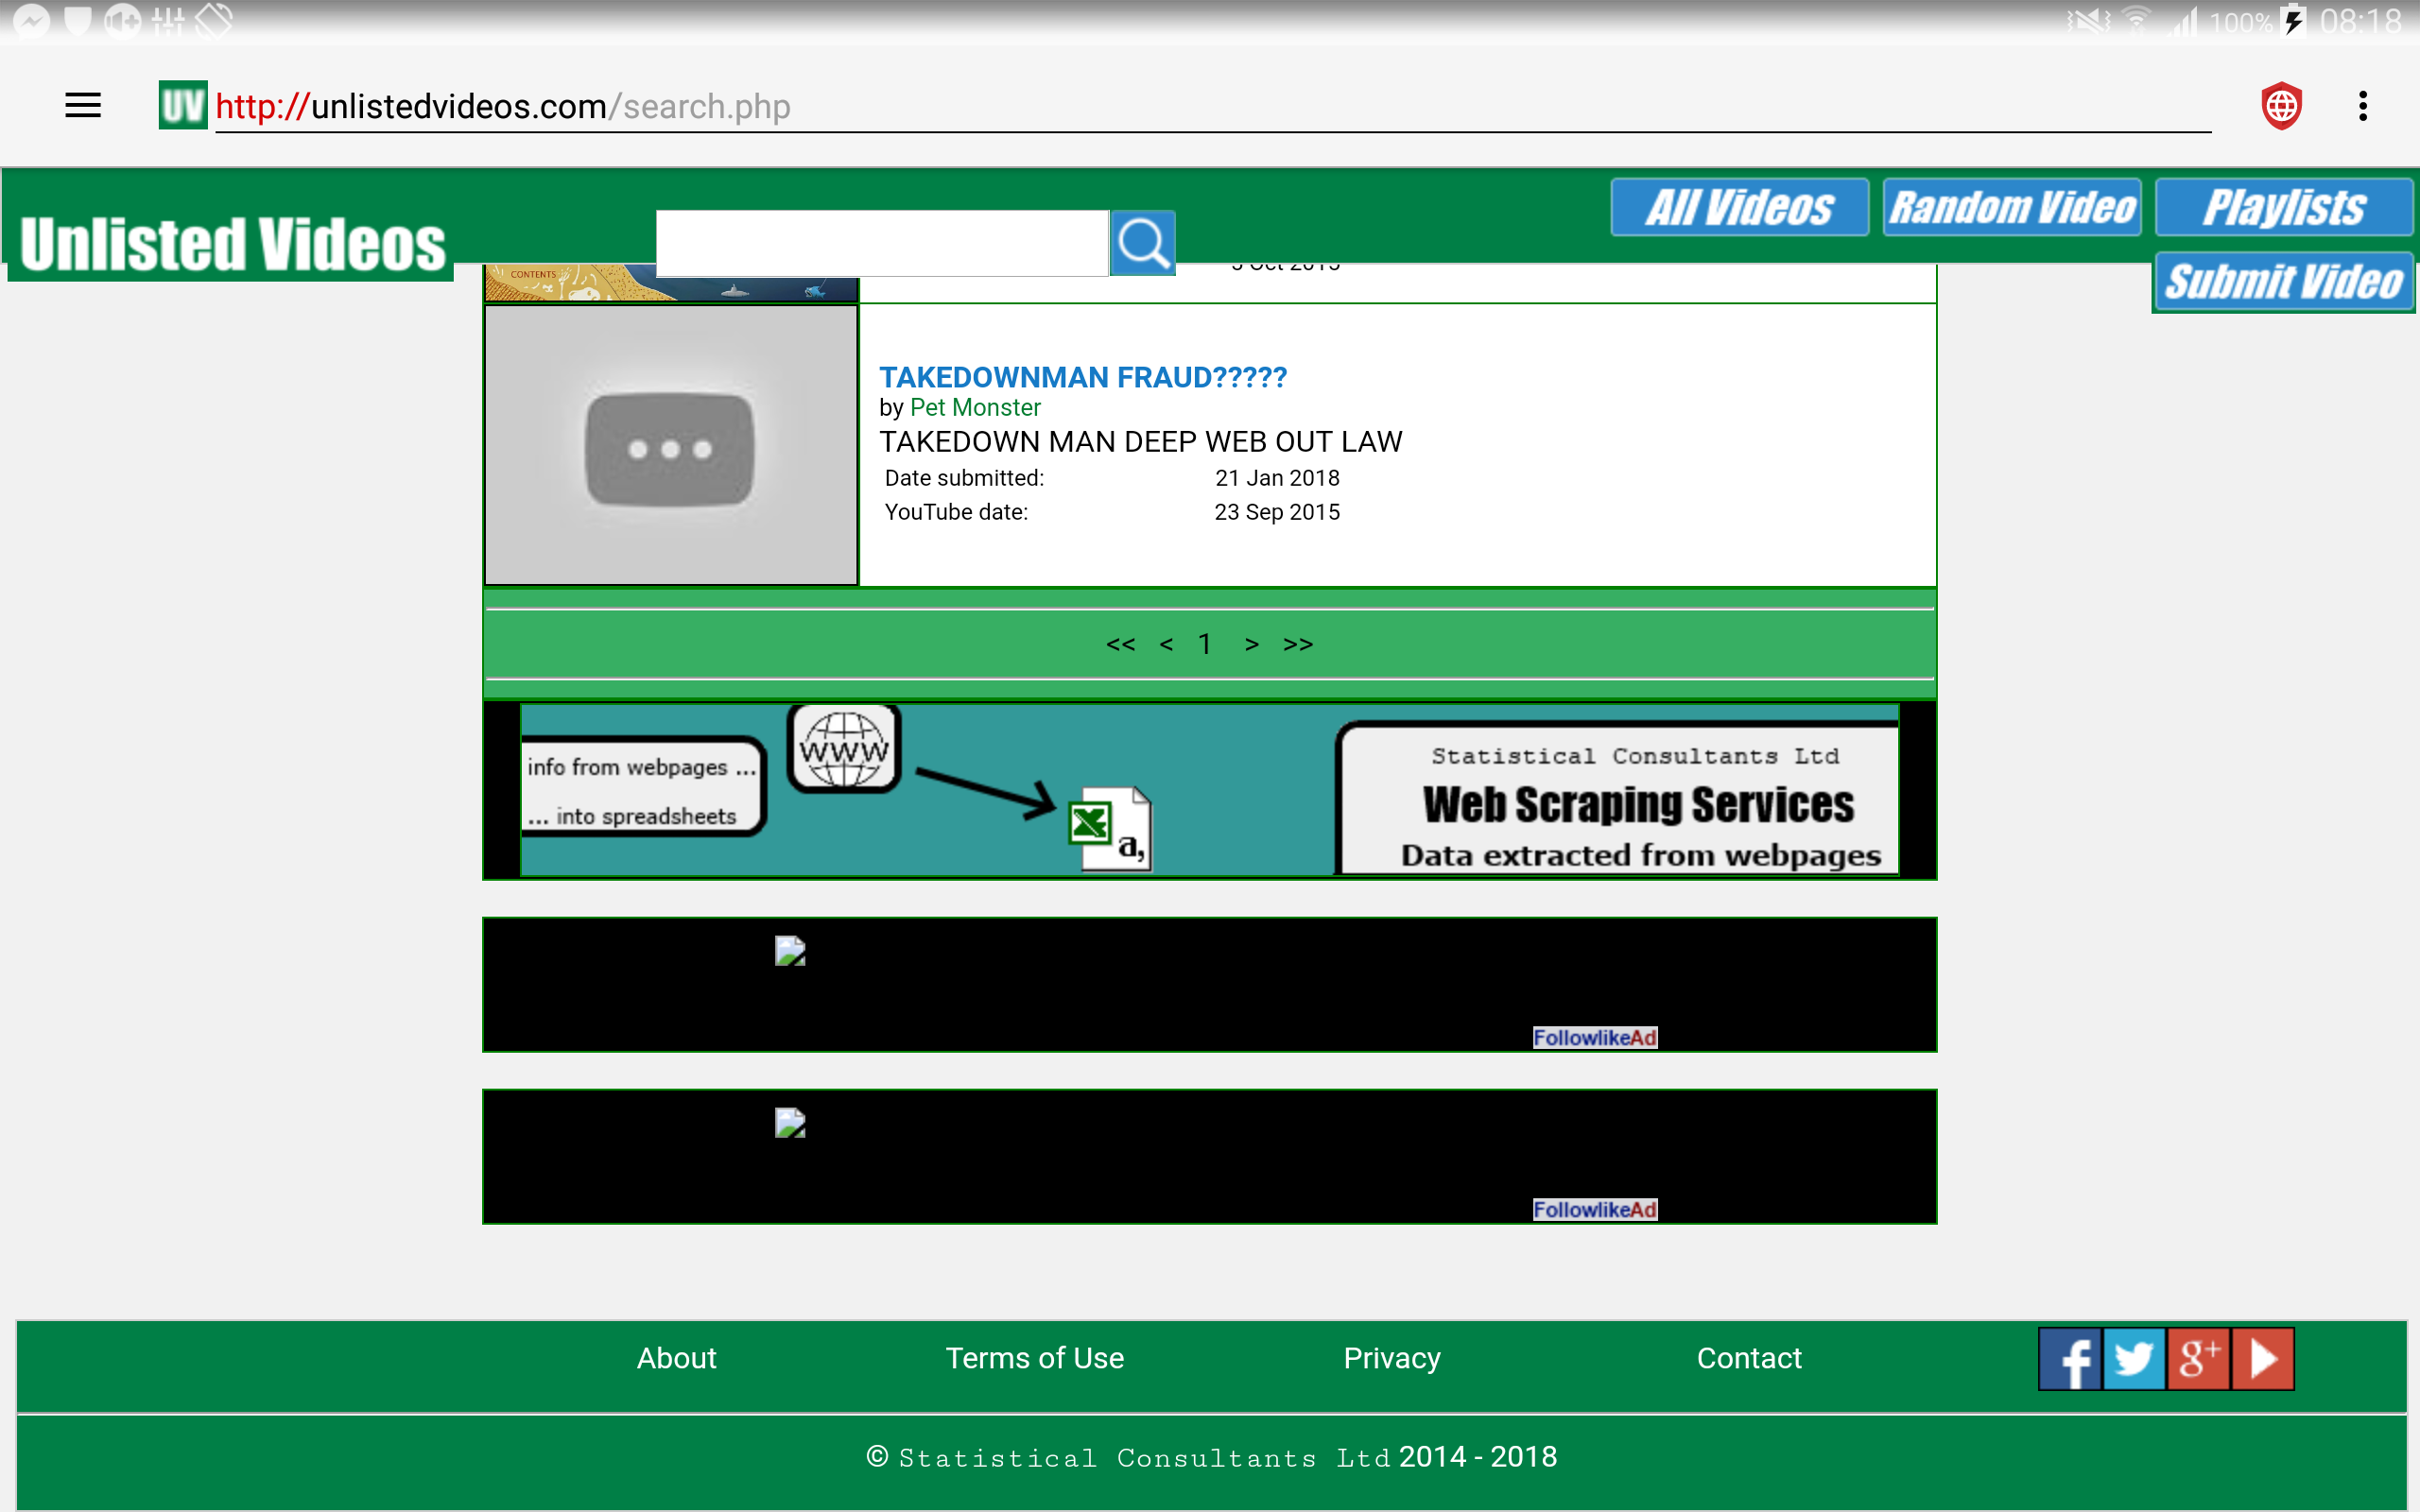The width and height of the screenshot is (2420, 1512).
Task: Click the Web Scraping Services banner ad
Action: pos(1210,790)
